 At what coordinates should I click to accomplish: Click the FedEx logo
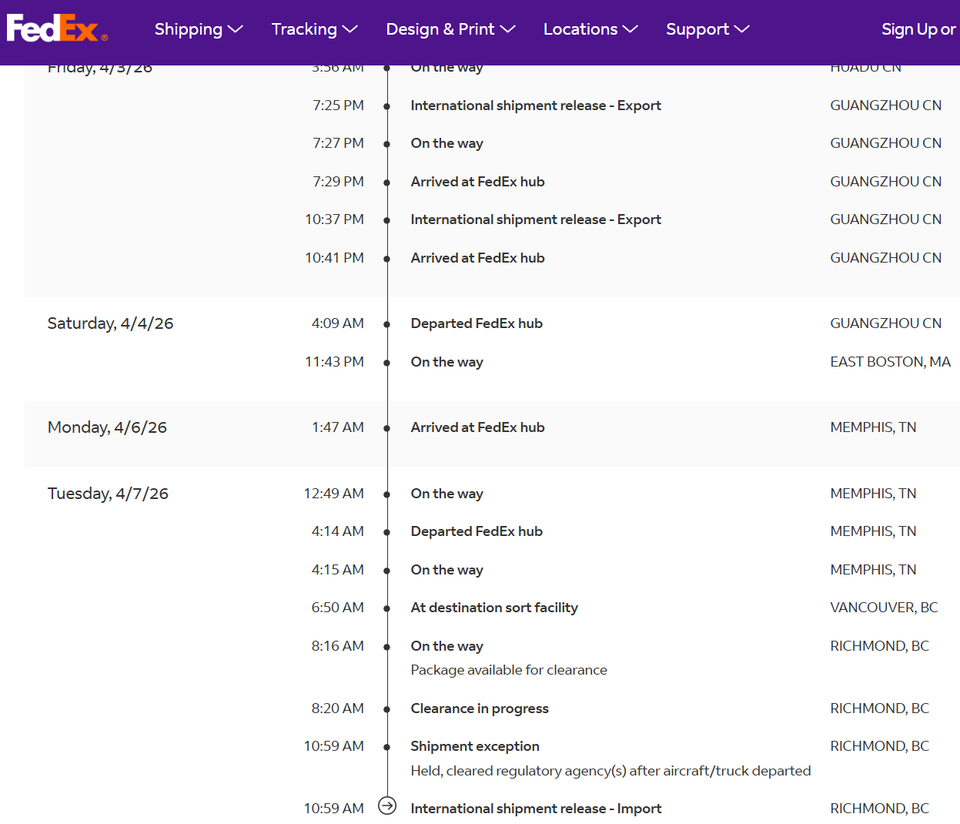pos(57,28)
